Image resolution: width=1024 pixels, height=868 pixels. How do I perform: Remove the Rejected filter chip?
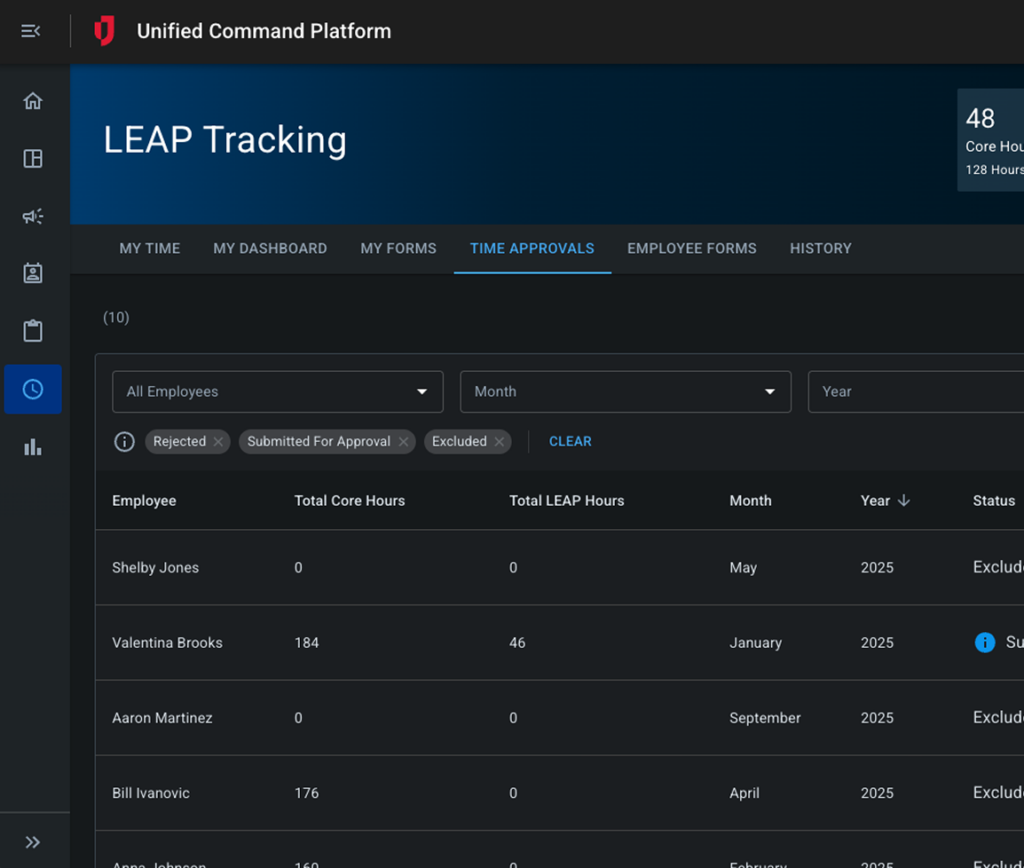point(218,442)
